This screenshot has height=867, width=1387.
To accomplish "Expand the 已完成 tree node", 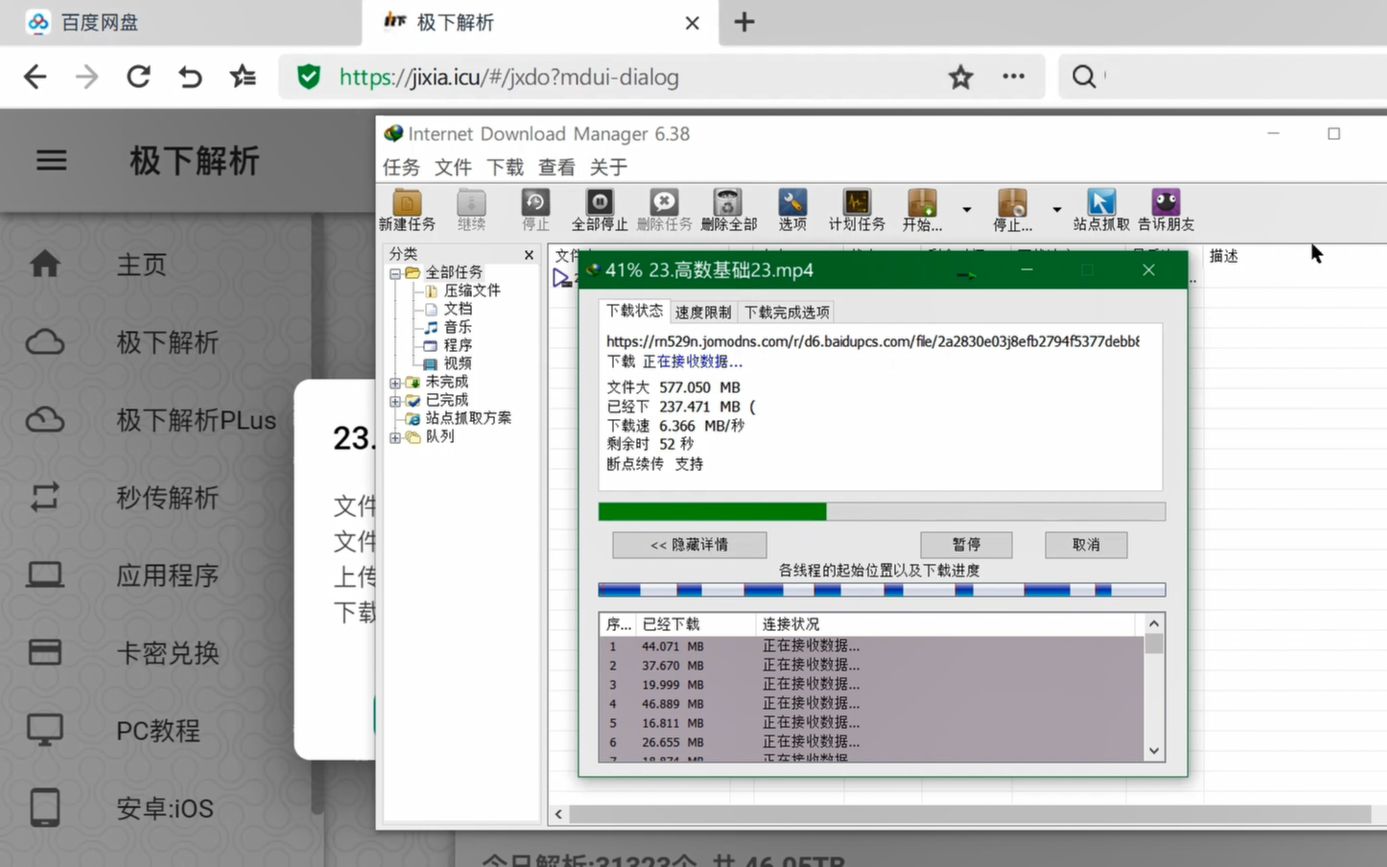I will click(395, 400).
